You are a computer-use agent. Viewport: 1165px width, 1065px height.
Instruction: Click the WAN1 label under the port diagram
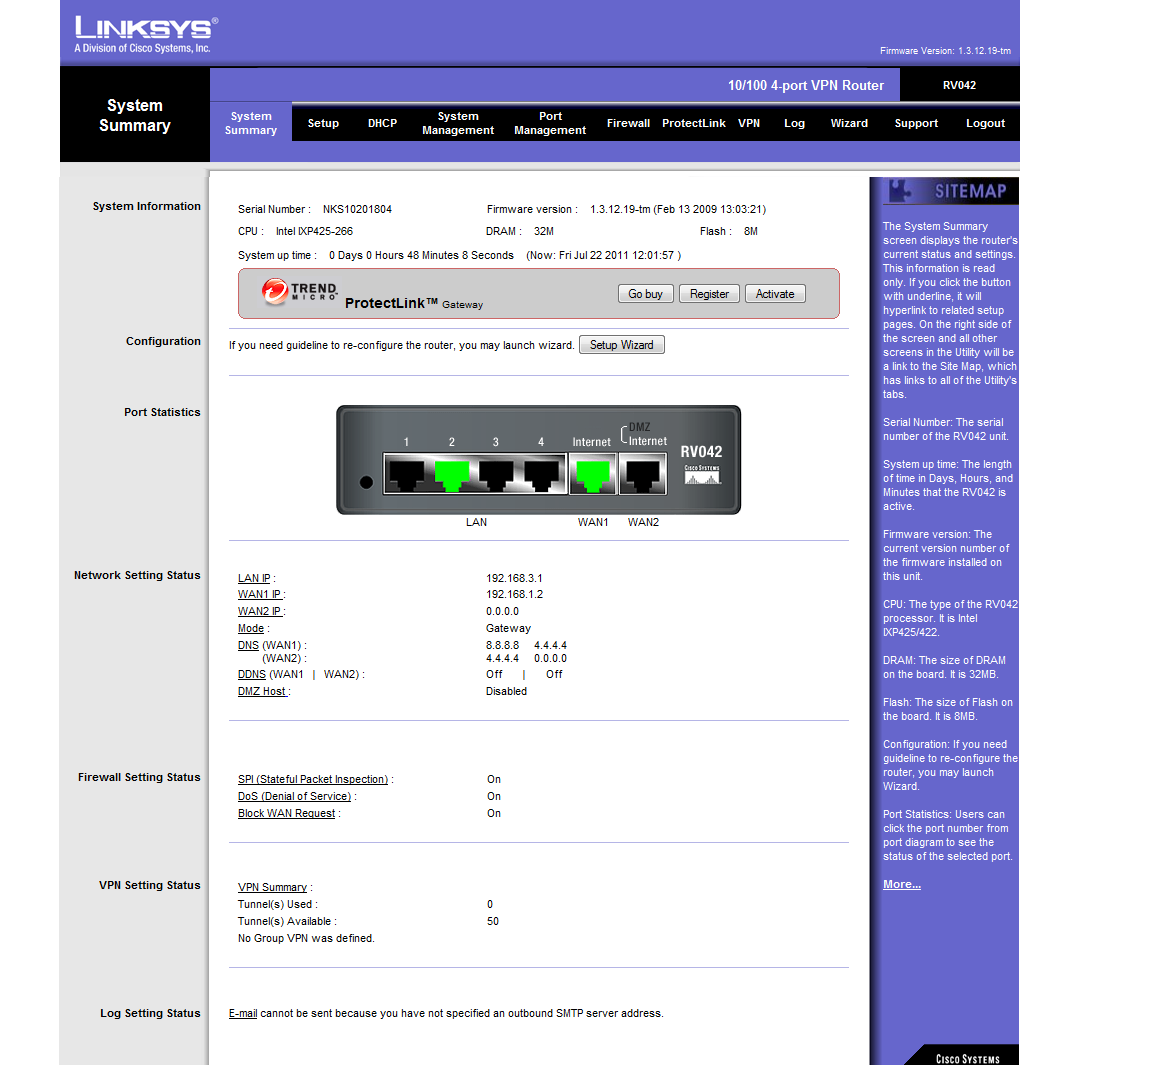point(593,522)
